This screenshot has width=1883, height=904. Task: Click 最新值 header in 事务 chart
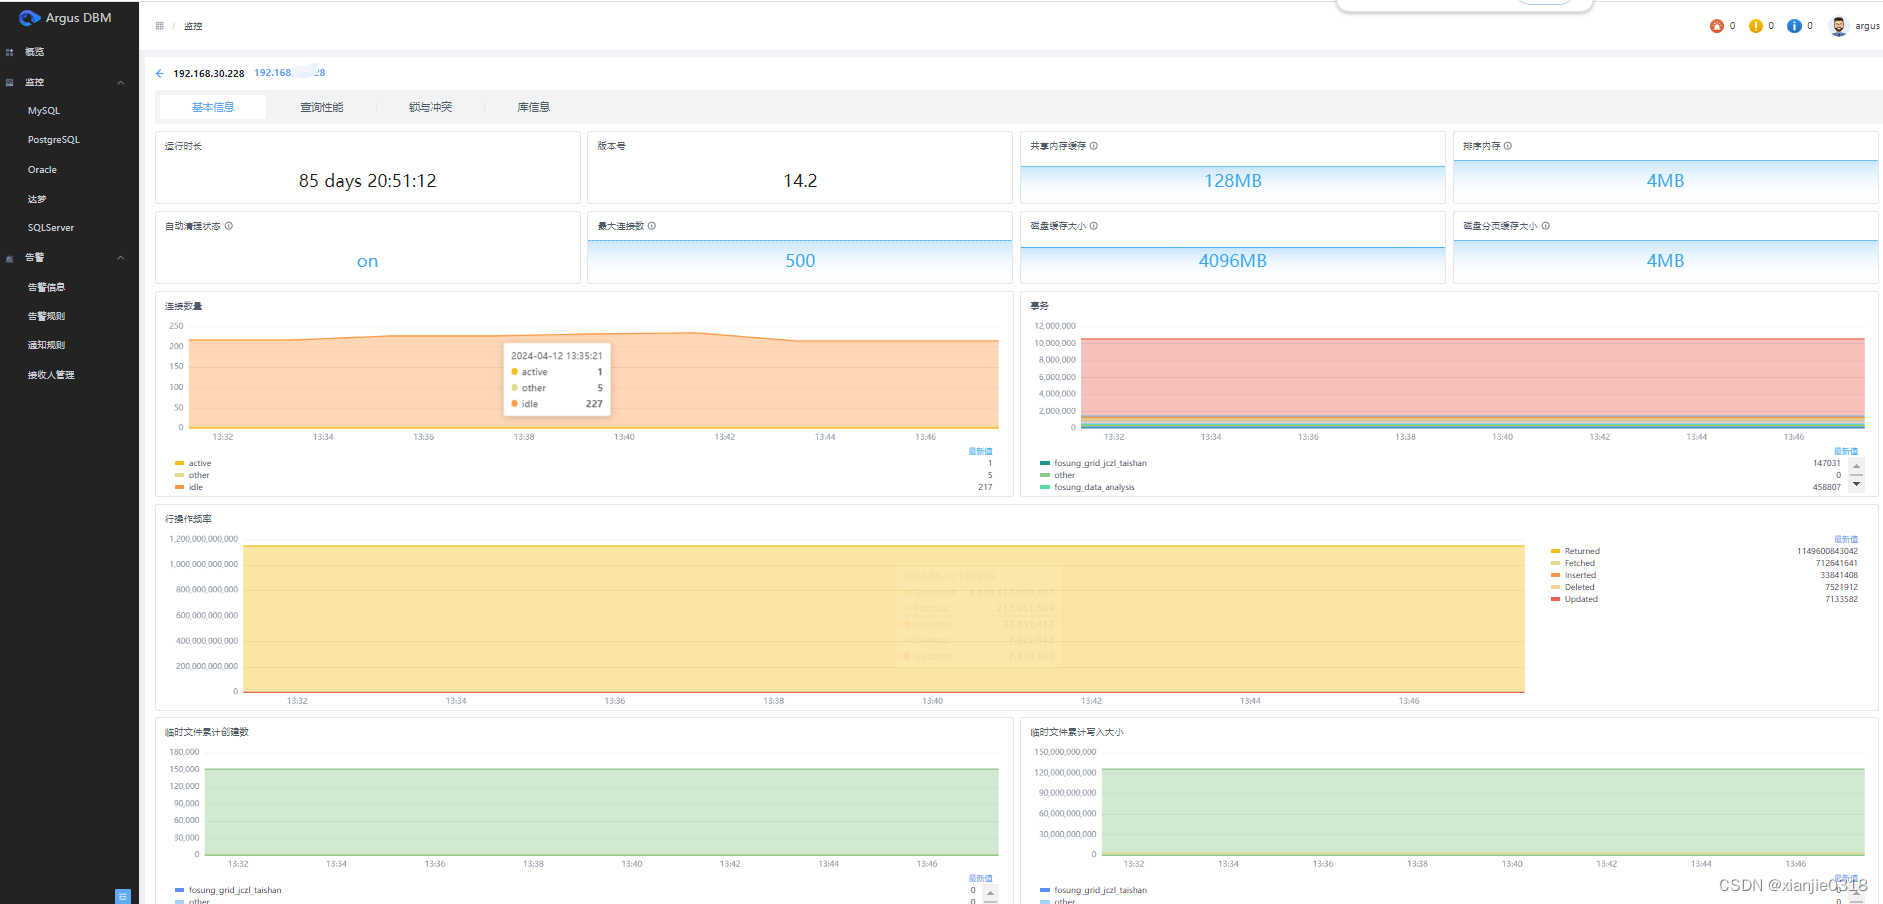tap(1846, 452)
